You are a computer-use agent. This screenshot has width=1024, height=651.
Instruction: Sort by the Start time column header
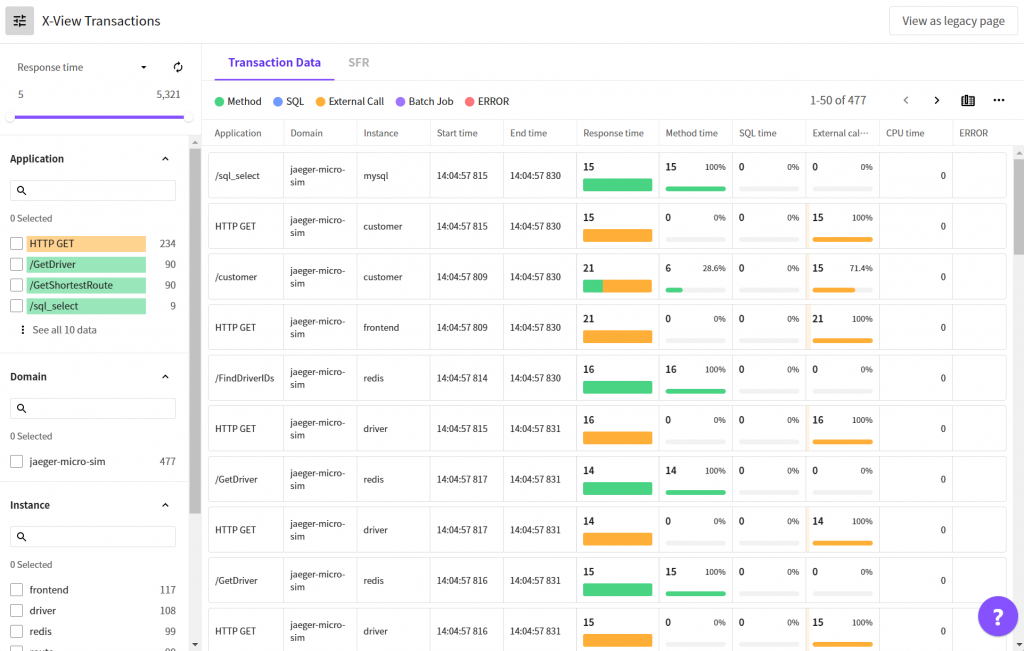tap(457, 133)
